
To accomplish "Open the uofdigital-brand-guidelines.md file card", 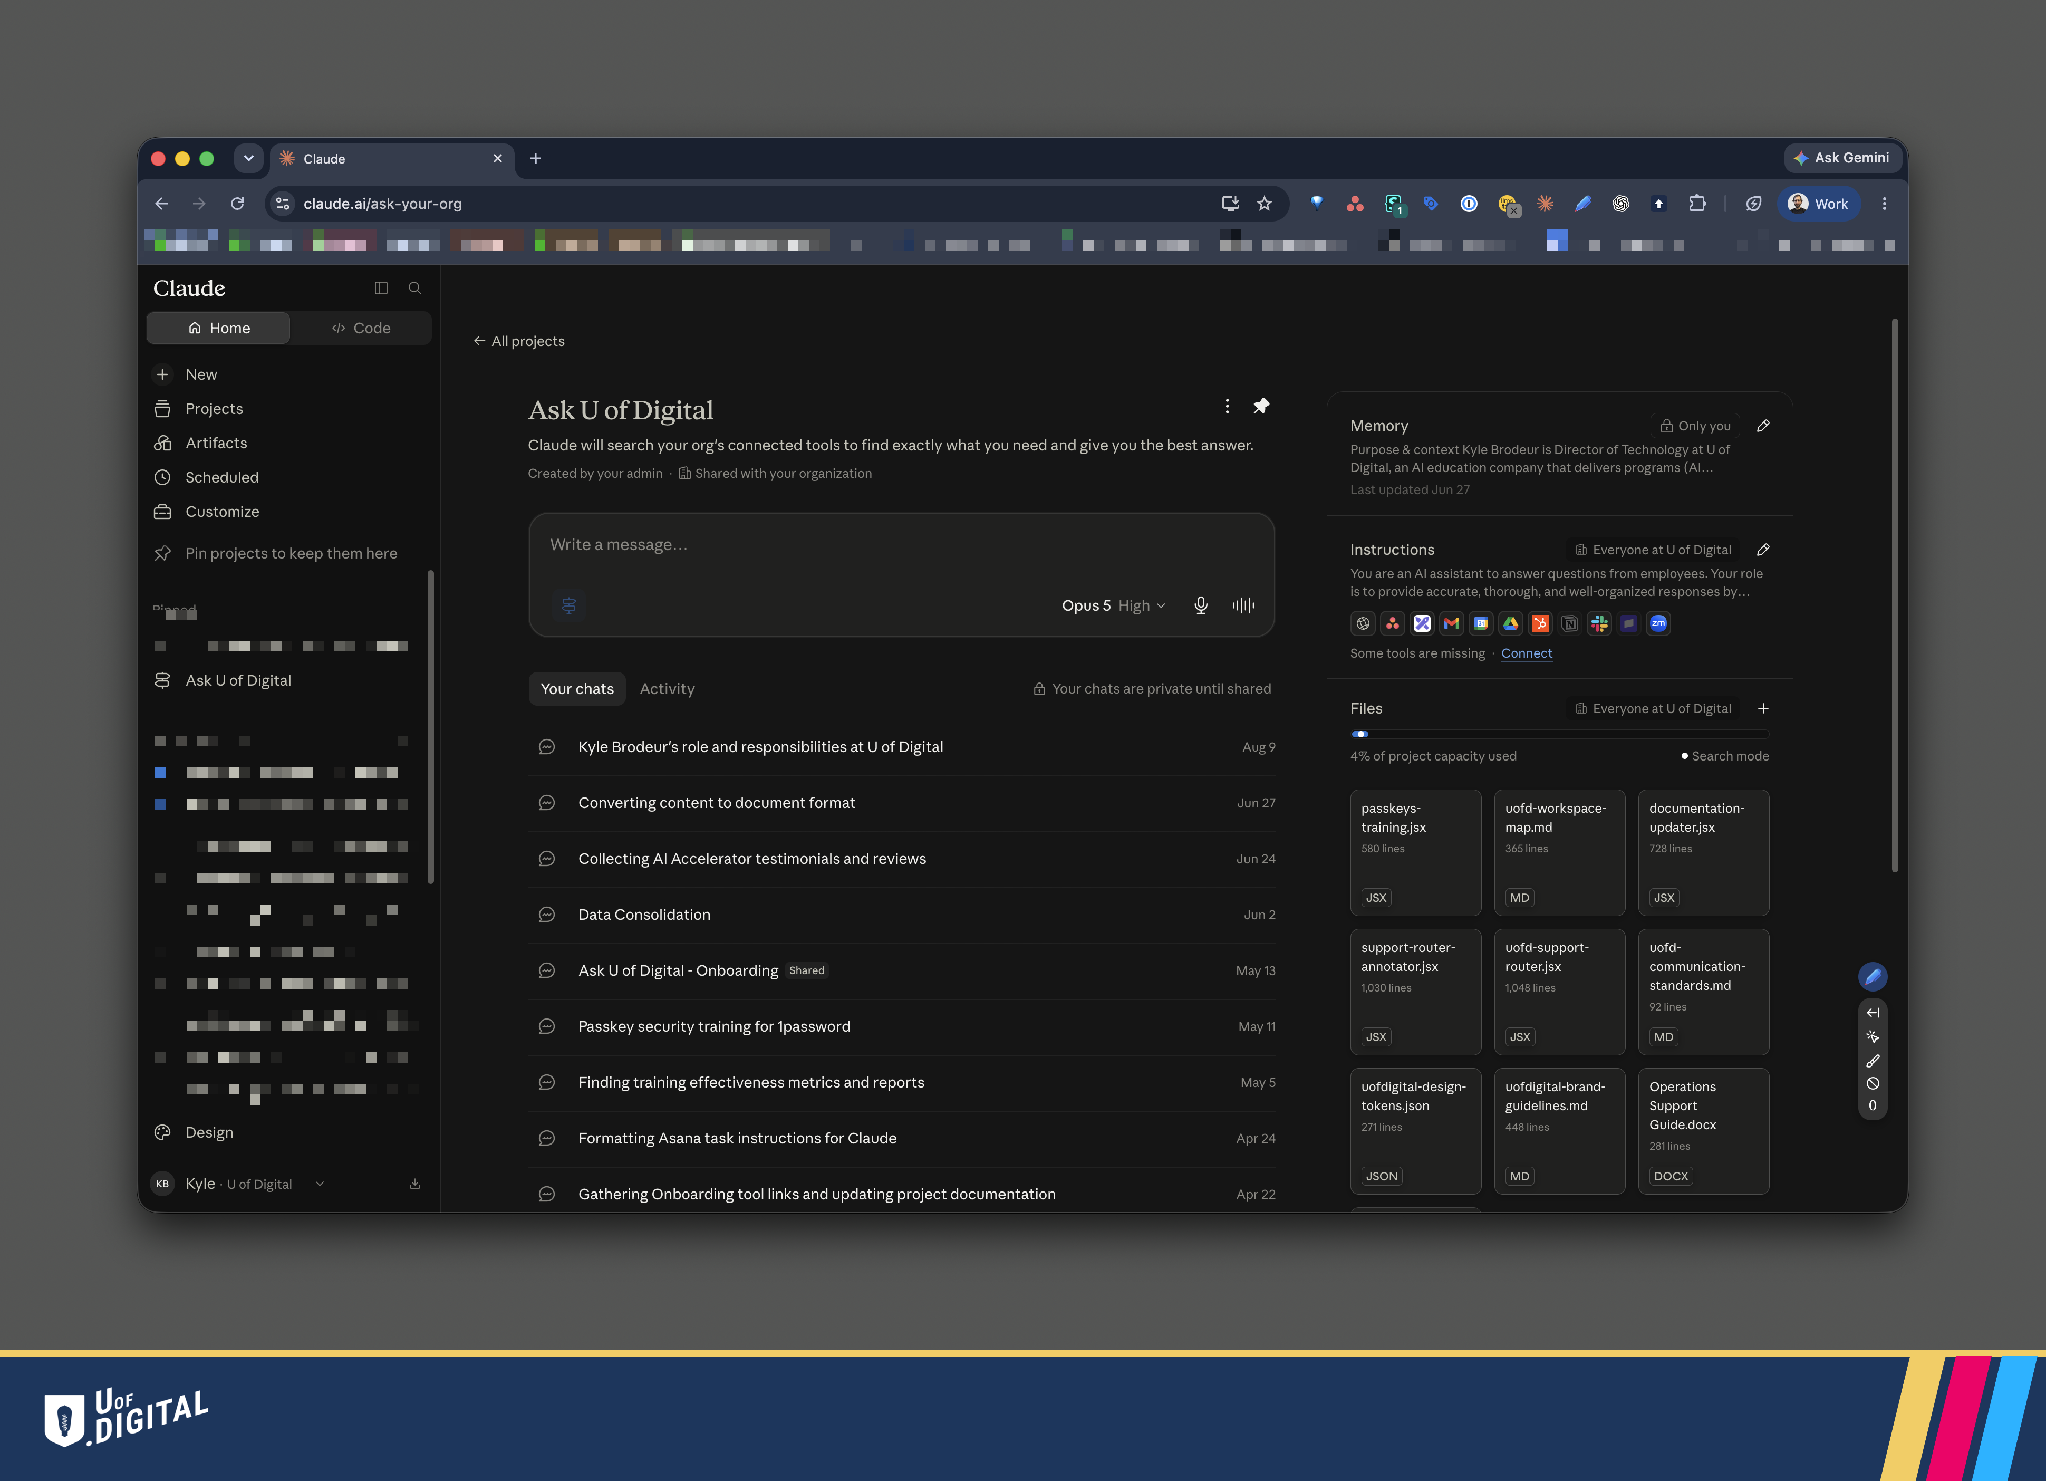I will (1559, 1131).
